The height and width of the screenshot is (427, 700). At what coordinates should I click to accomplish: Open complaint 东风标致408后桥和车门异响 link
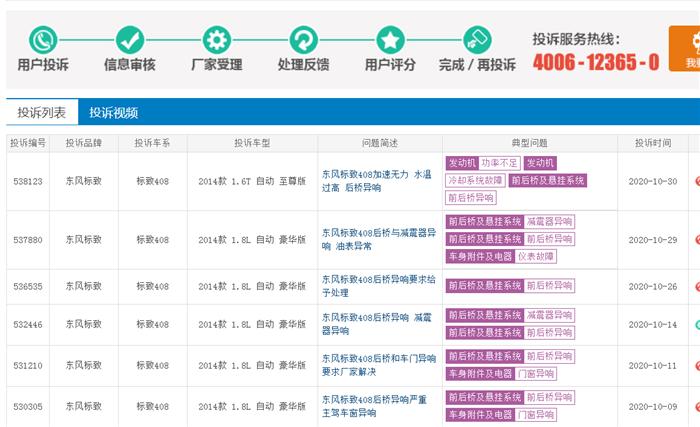pyautogui.click(x=379, y=365)
